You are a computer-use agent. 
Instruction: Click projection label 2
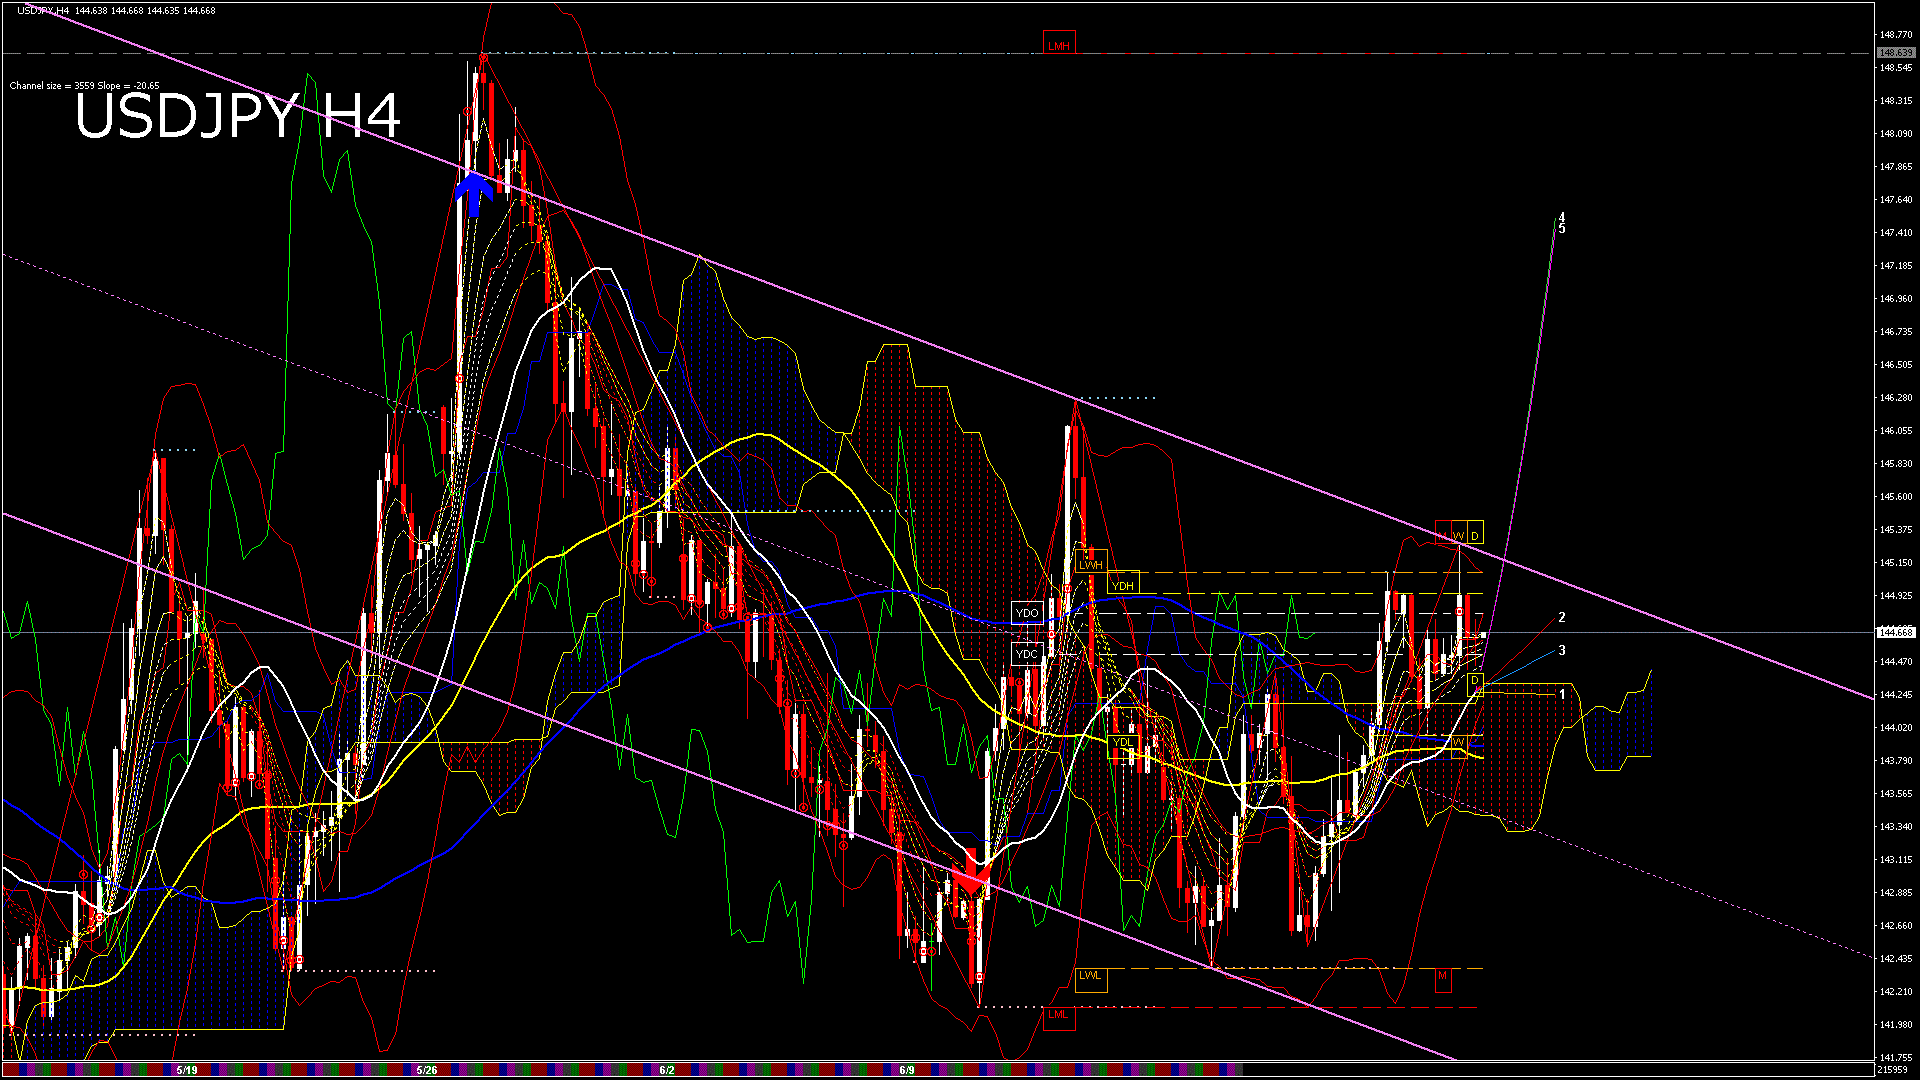point(1562,618)
